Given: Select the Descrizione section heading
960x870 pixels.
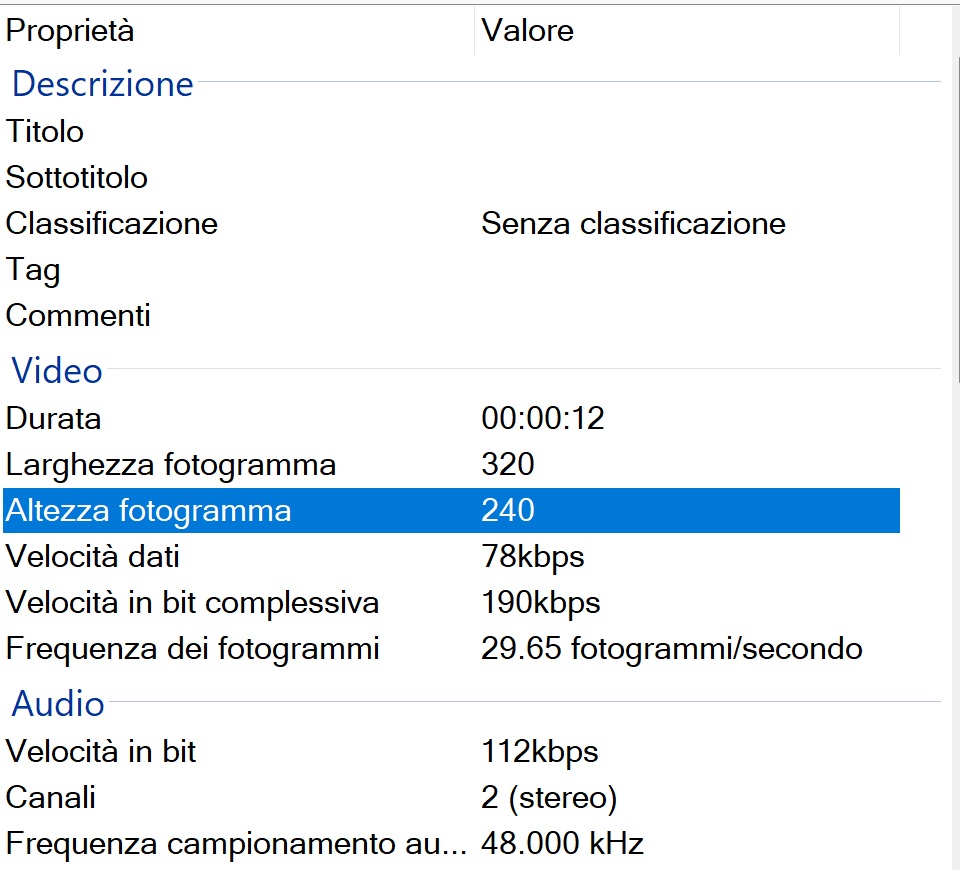Looking at the screenshot, I should [x=102, y=84].
